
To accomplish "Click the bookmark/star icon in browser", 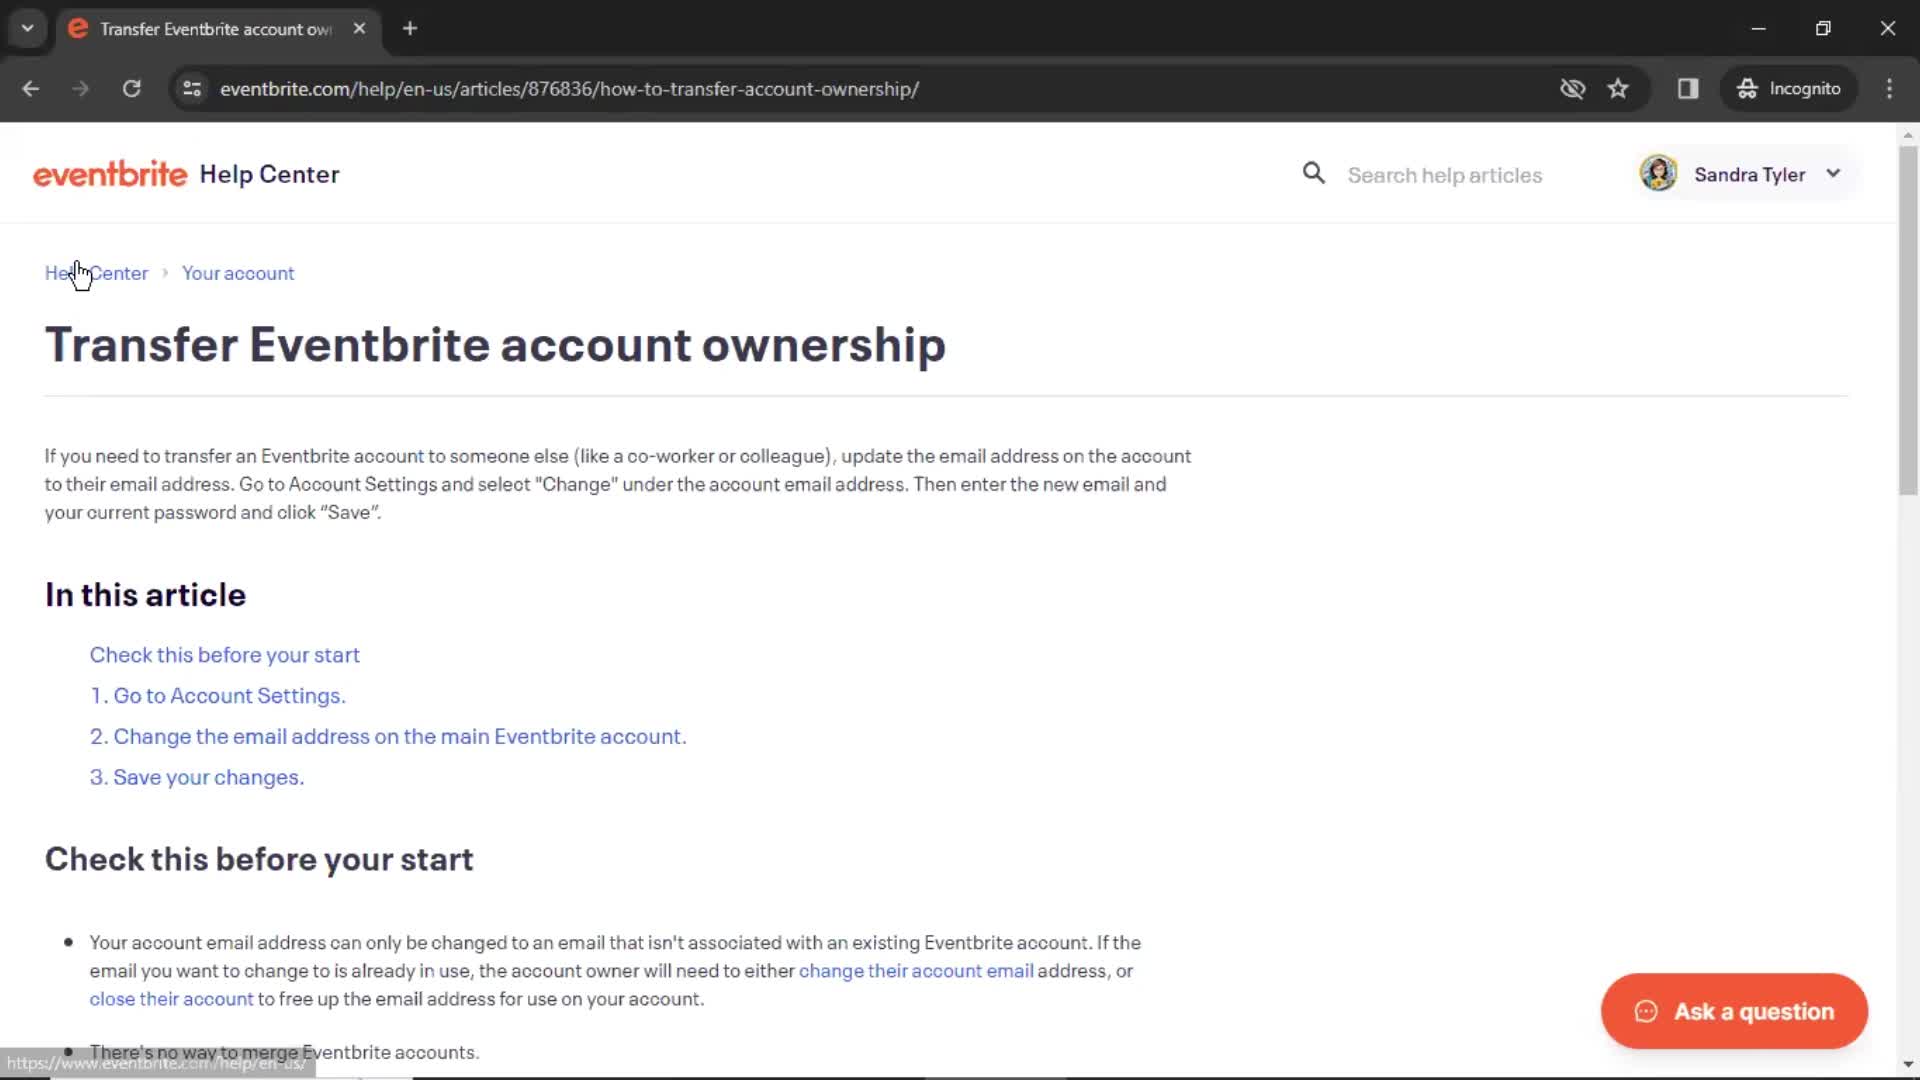I will (x=1619, y=88).
